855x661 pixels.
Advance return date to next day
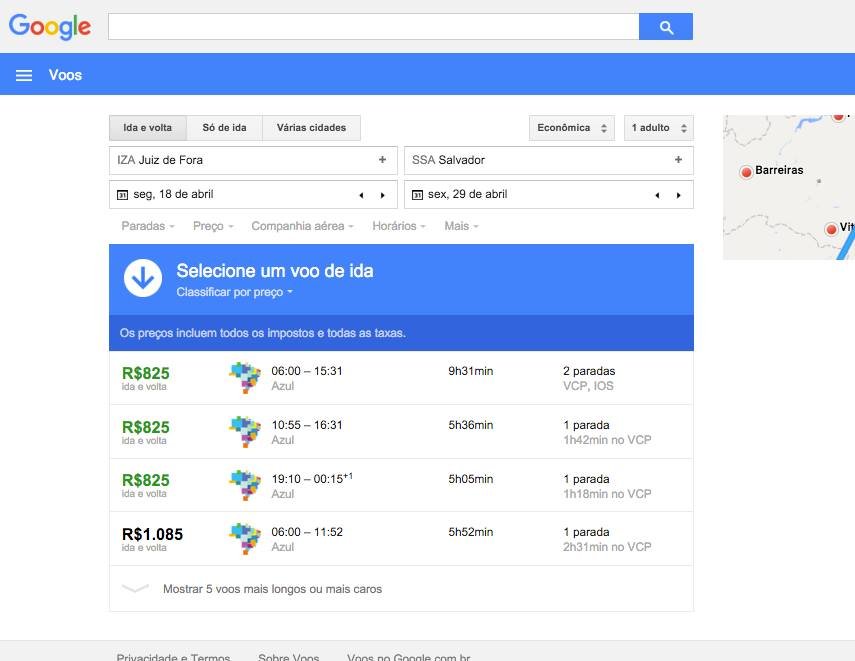[x=678, y=195]
